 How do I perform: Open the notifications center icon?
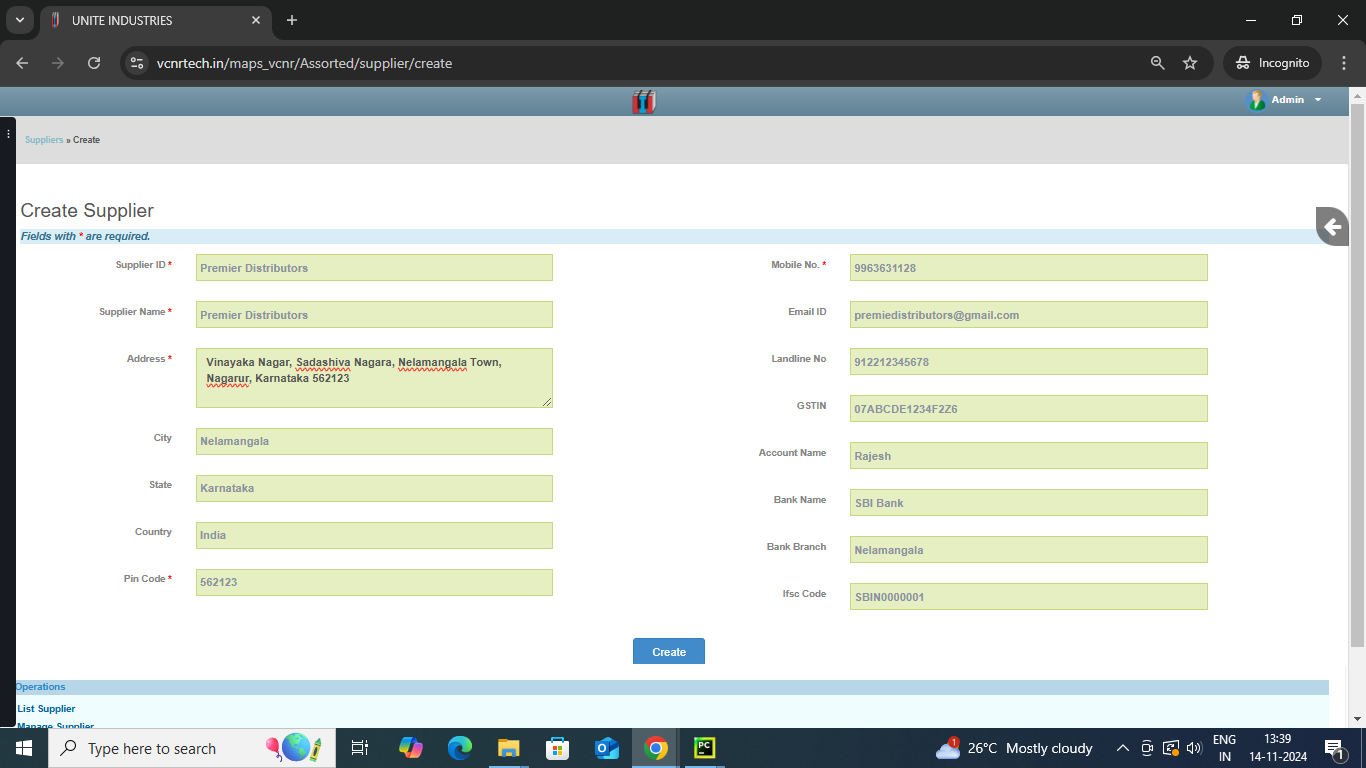pos(1333,748)
